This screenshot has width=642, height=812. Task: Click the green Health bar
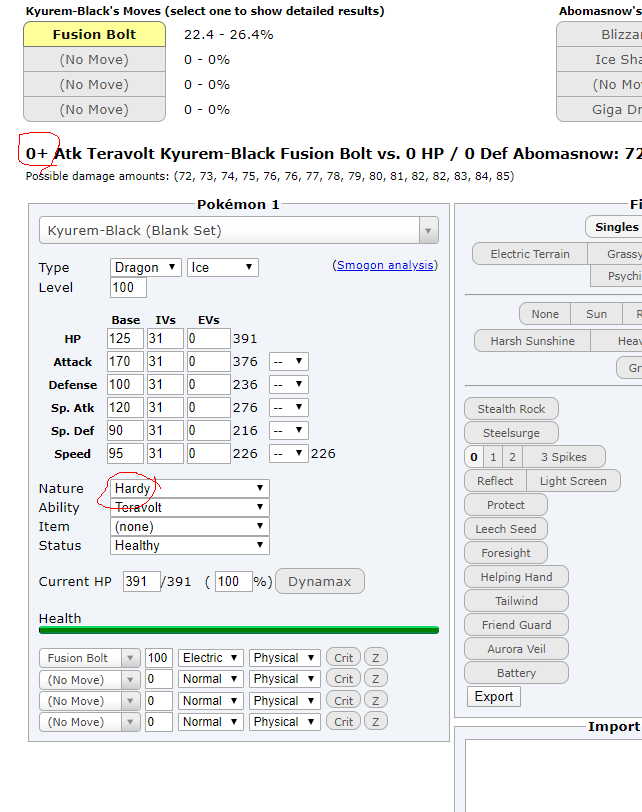[238, 630]
